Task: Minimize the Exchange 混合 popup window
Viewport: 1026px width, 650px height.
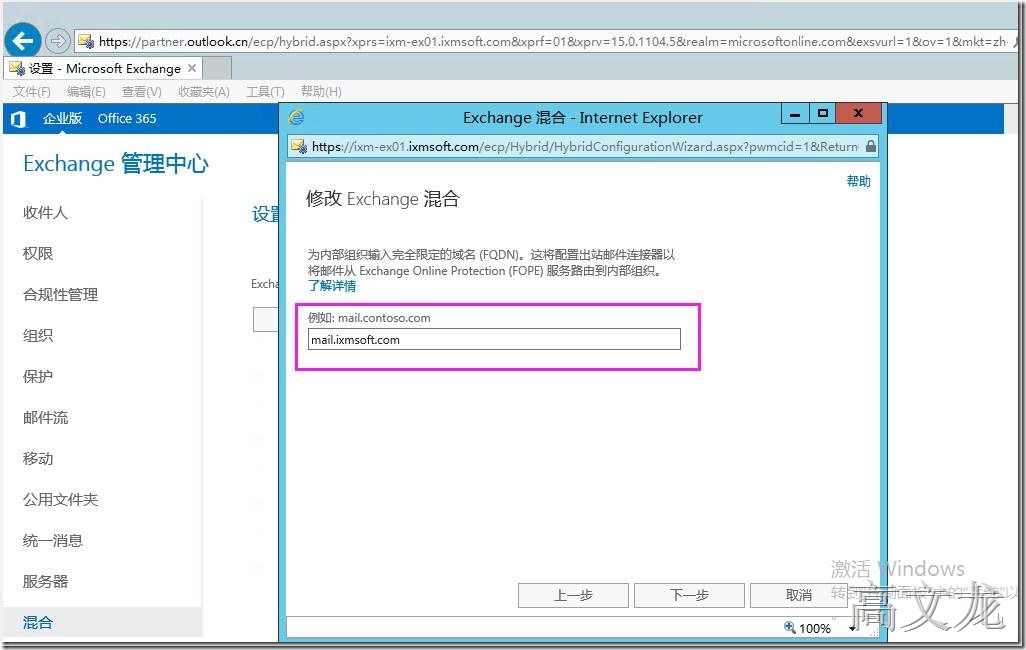Action: tap(795, 114)
